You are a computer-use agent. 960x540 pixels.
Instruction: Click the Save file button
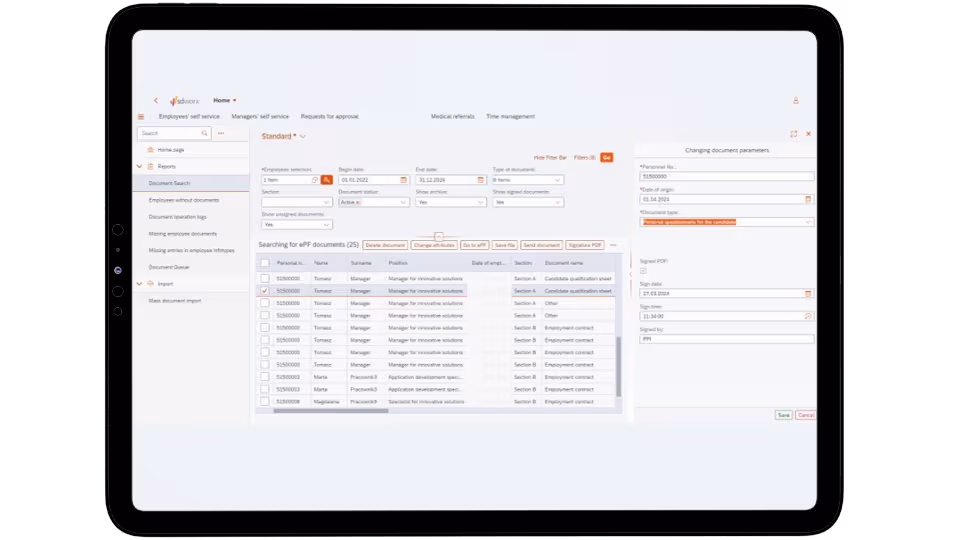click(504, 245)
